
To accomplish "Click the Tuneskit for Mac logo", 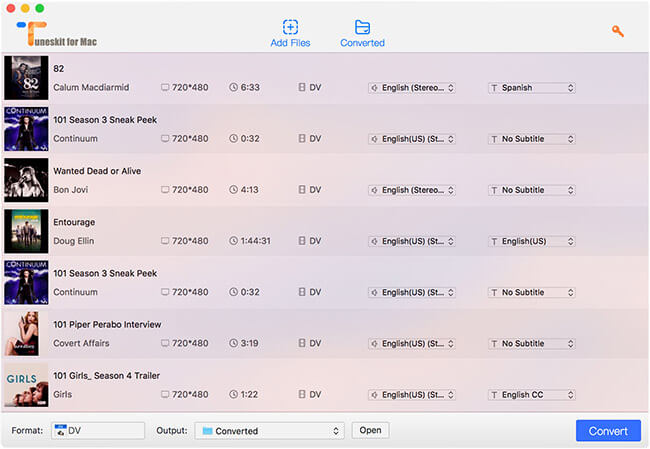I will tap(57, 34).
